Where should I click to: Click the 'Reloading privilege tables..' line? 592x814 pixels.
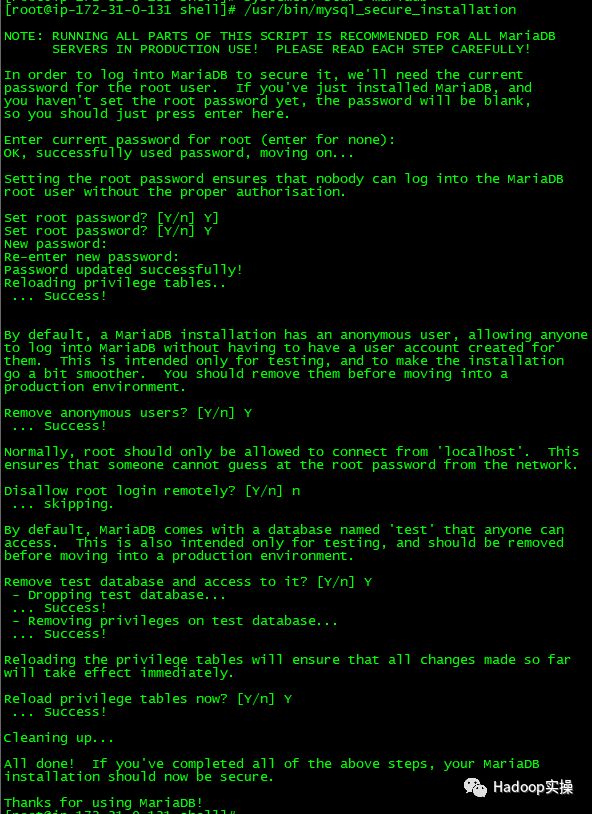[115, 283]
